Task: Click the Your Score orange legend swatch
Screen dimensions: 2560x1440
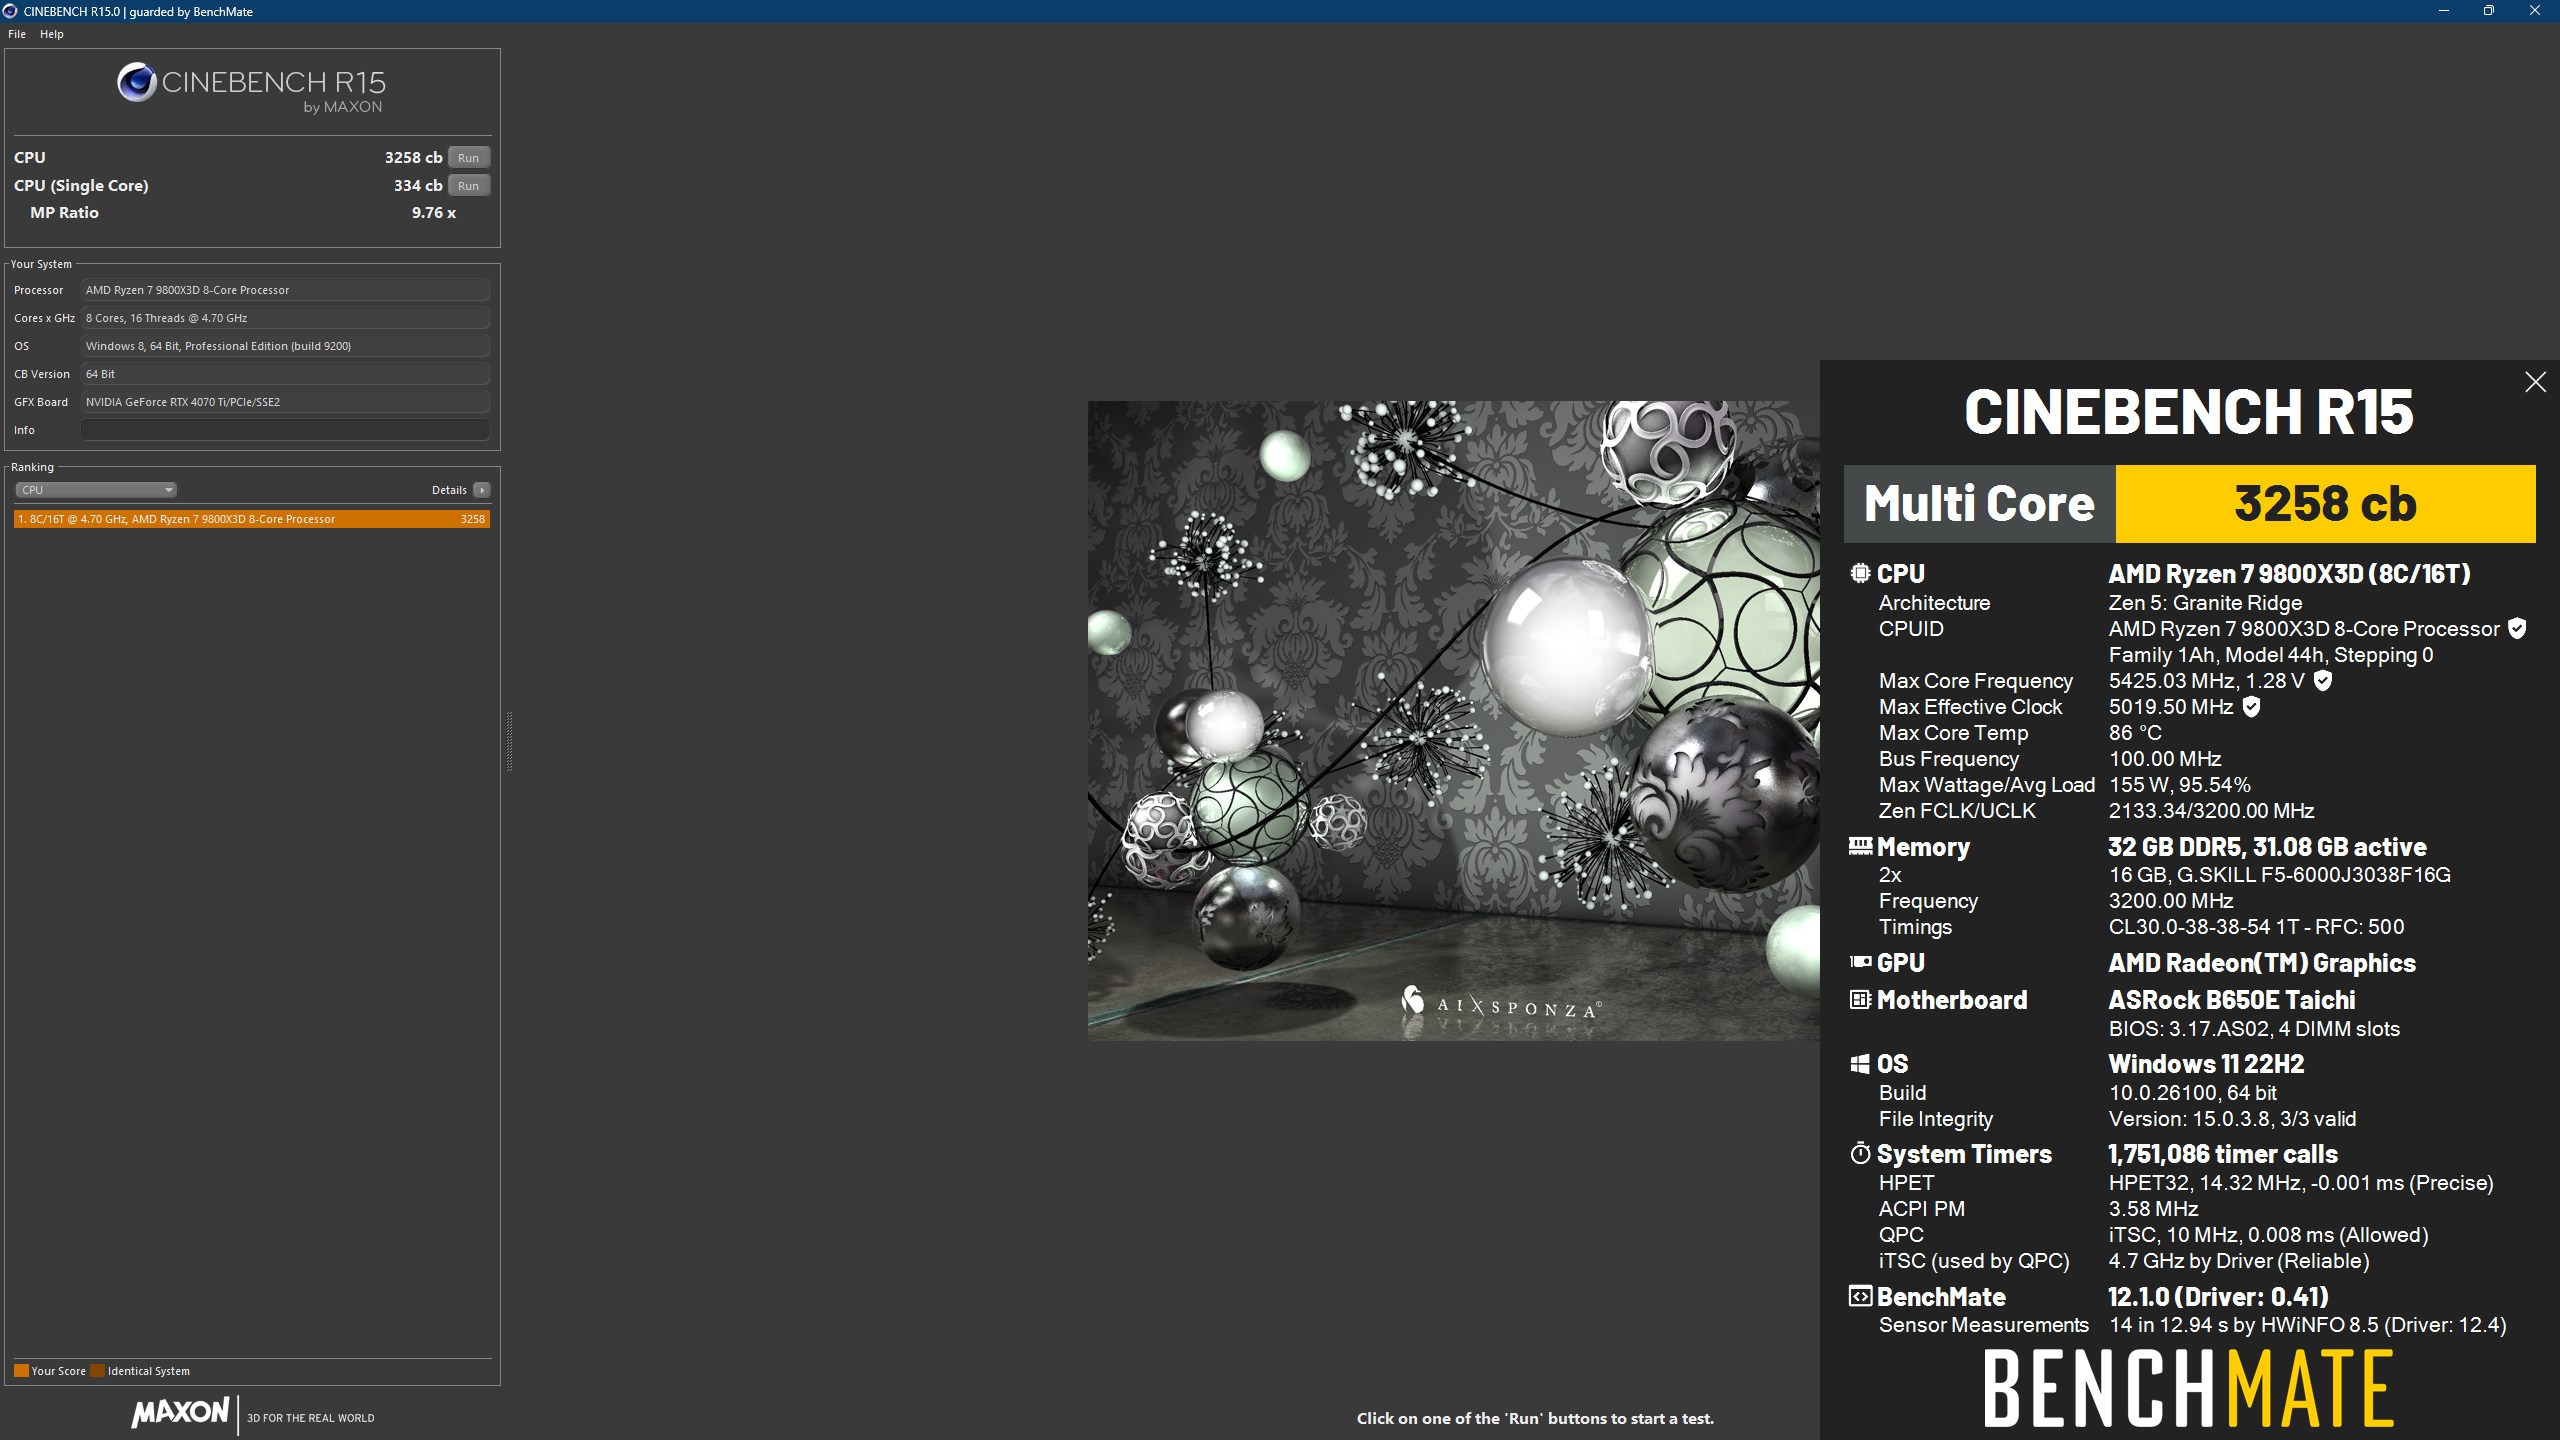Action: pyautogui.click(x=21, y=1371)
